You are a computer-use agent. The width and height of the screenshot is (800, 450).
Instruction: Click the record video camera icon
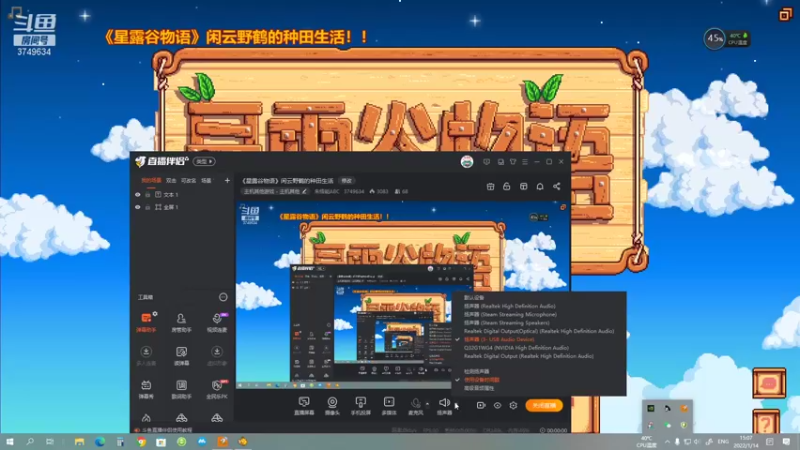481,405
